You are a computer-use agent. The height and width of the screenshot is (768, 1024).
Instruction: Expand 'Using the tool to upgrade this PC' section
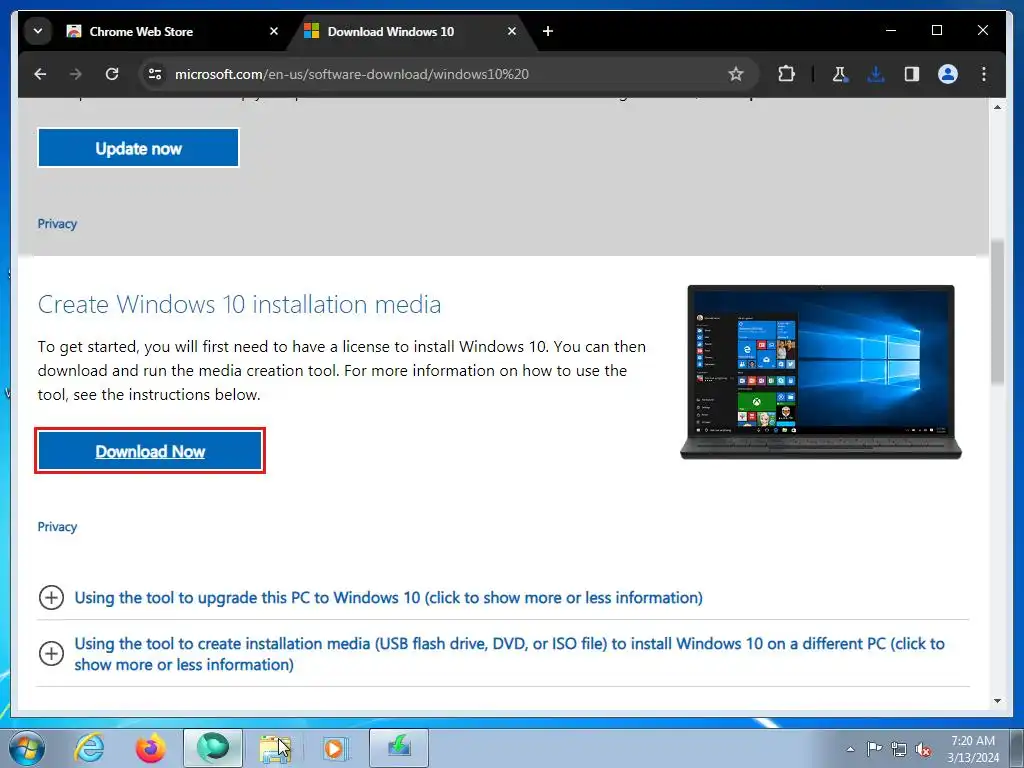click(x=389, y=598)
